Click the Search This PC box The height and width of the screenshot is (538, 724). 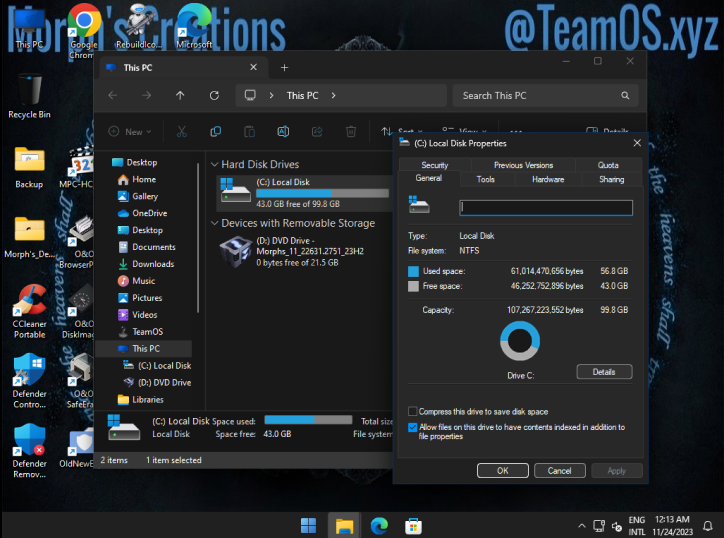[x=545, y=96]
